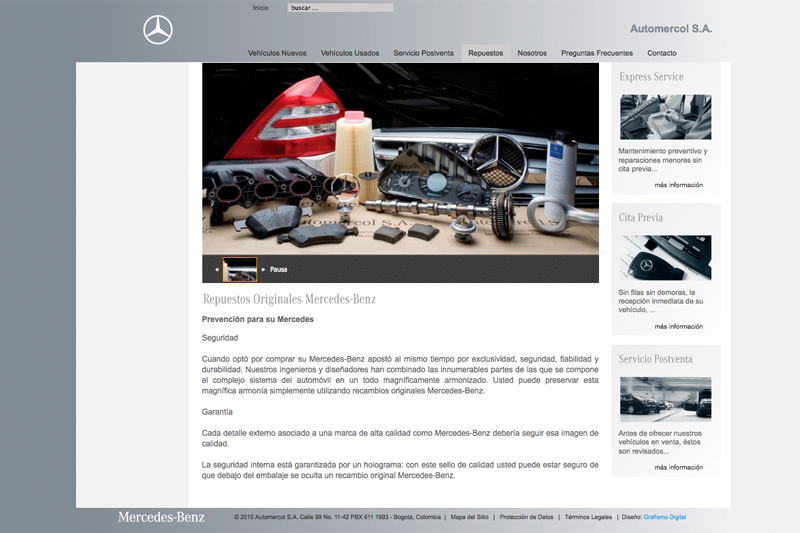The height and width of the screenshot is (533, 800).
Task: Open más información under Servicio Postventa
Action: [679, 467]
